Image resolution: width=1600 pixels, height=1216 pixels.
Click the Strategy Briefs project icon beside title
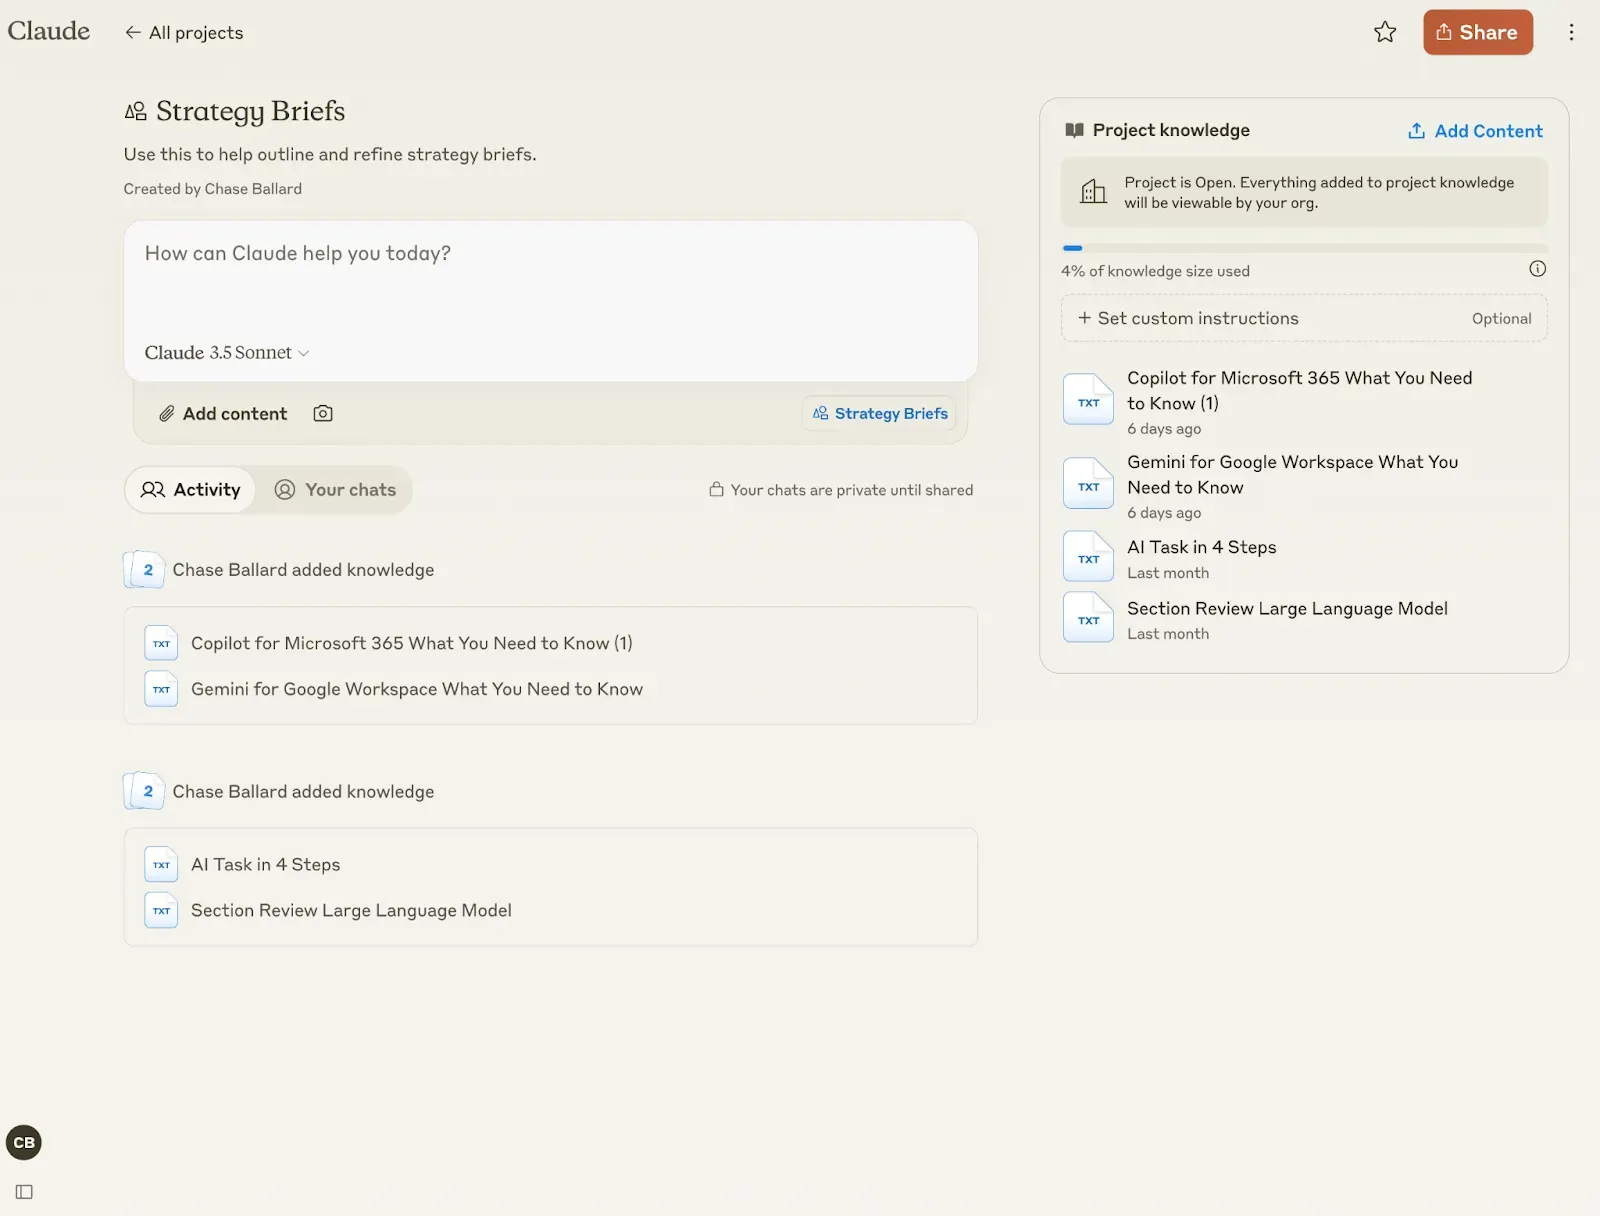point(135,111)
